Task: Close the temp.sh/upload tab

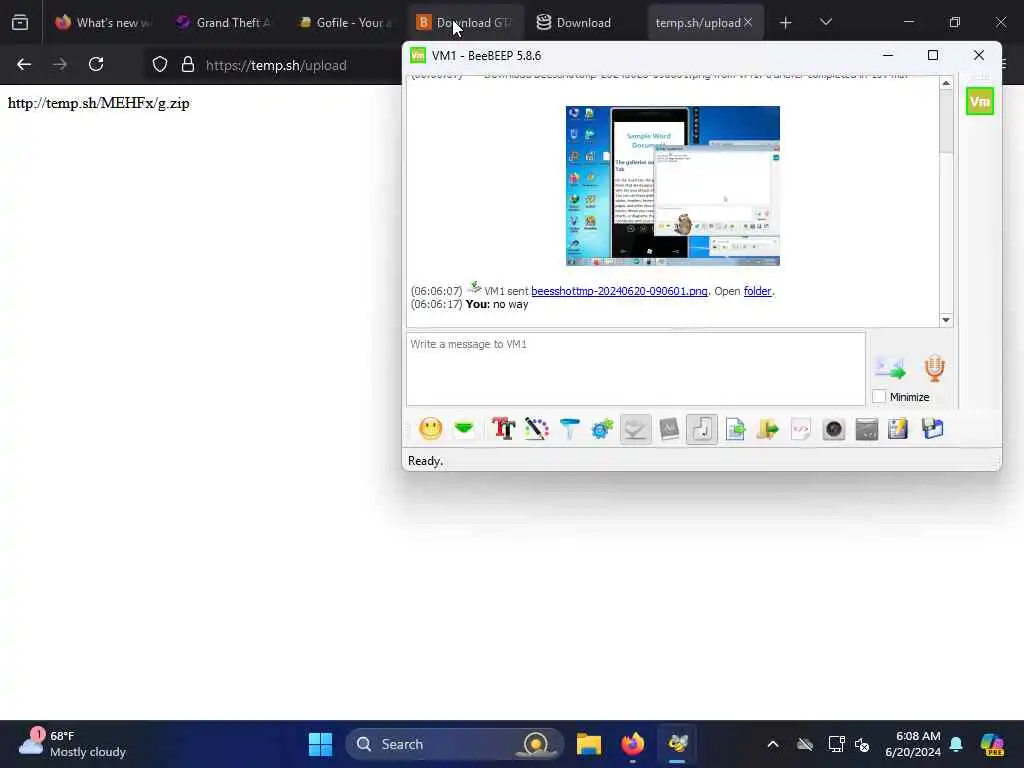Action: point(748,23)
